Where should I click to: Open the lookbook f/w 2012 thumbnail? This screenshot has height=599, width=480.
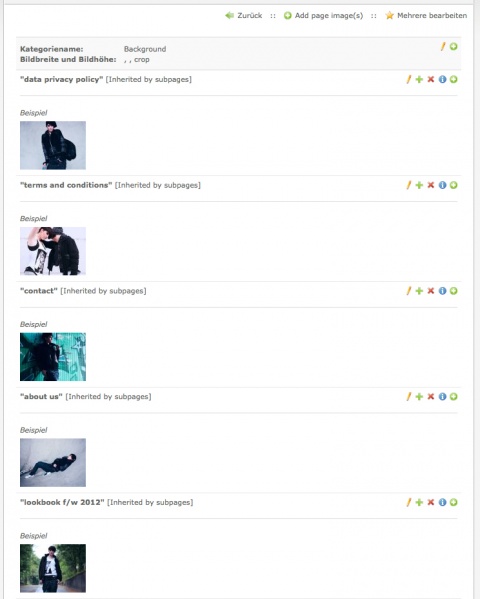[x=53, y=568]
